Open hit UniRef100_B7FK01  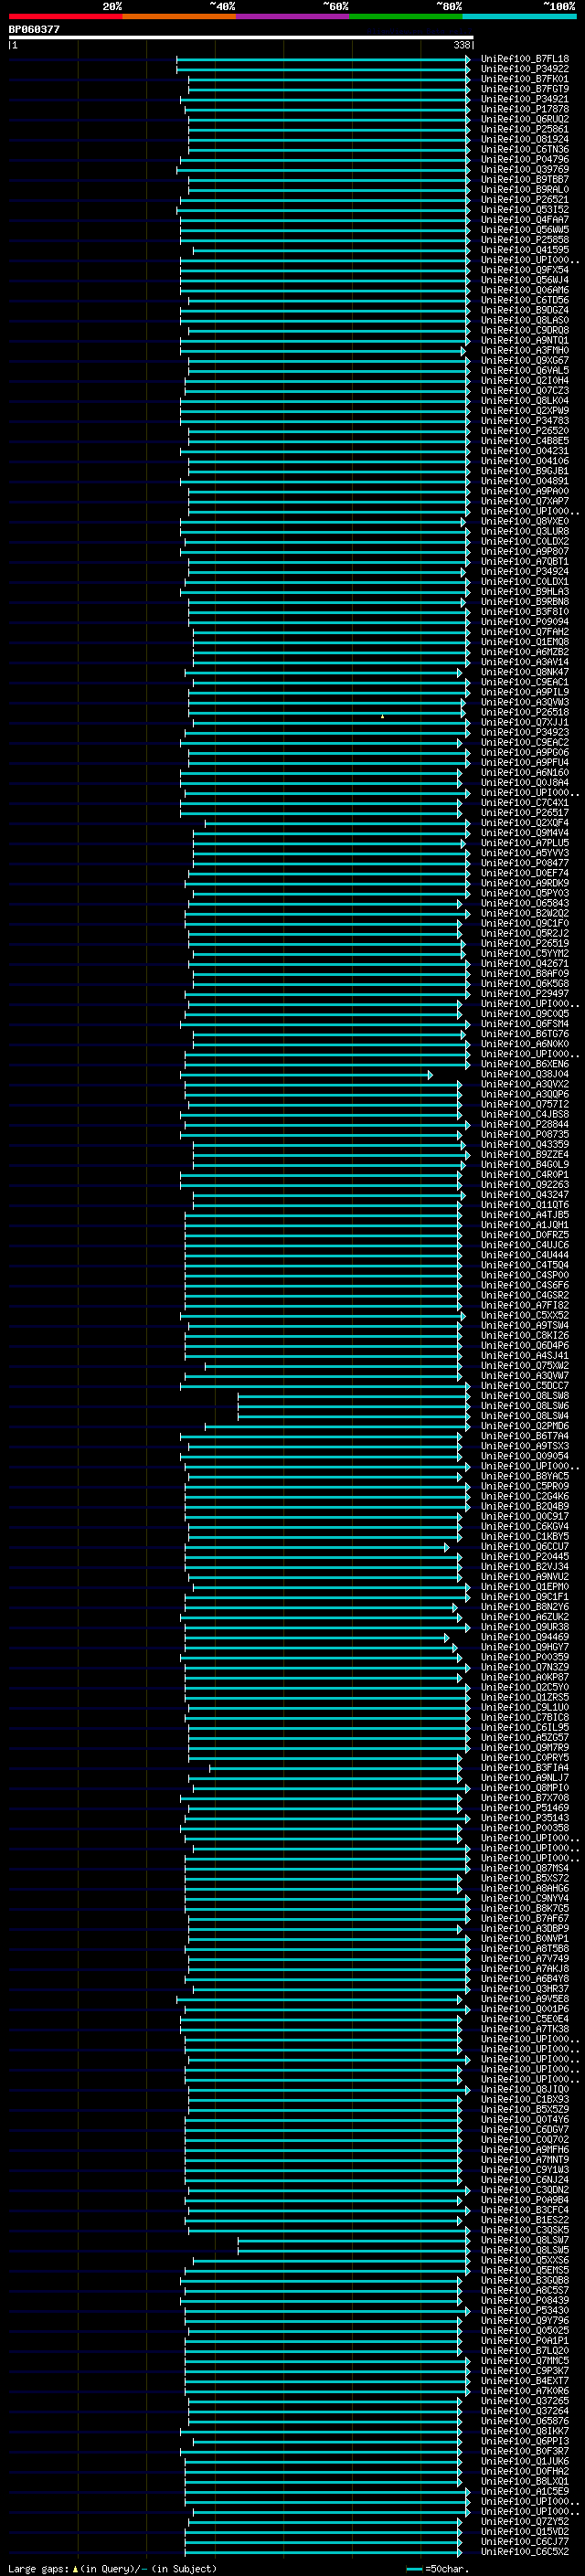(524, 79)
